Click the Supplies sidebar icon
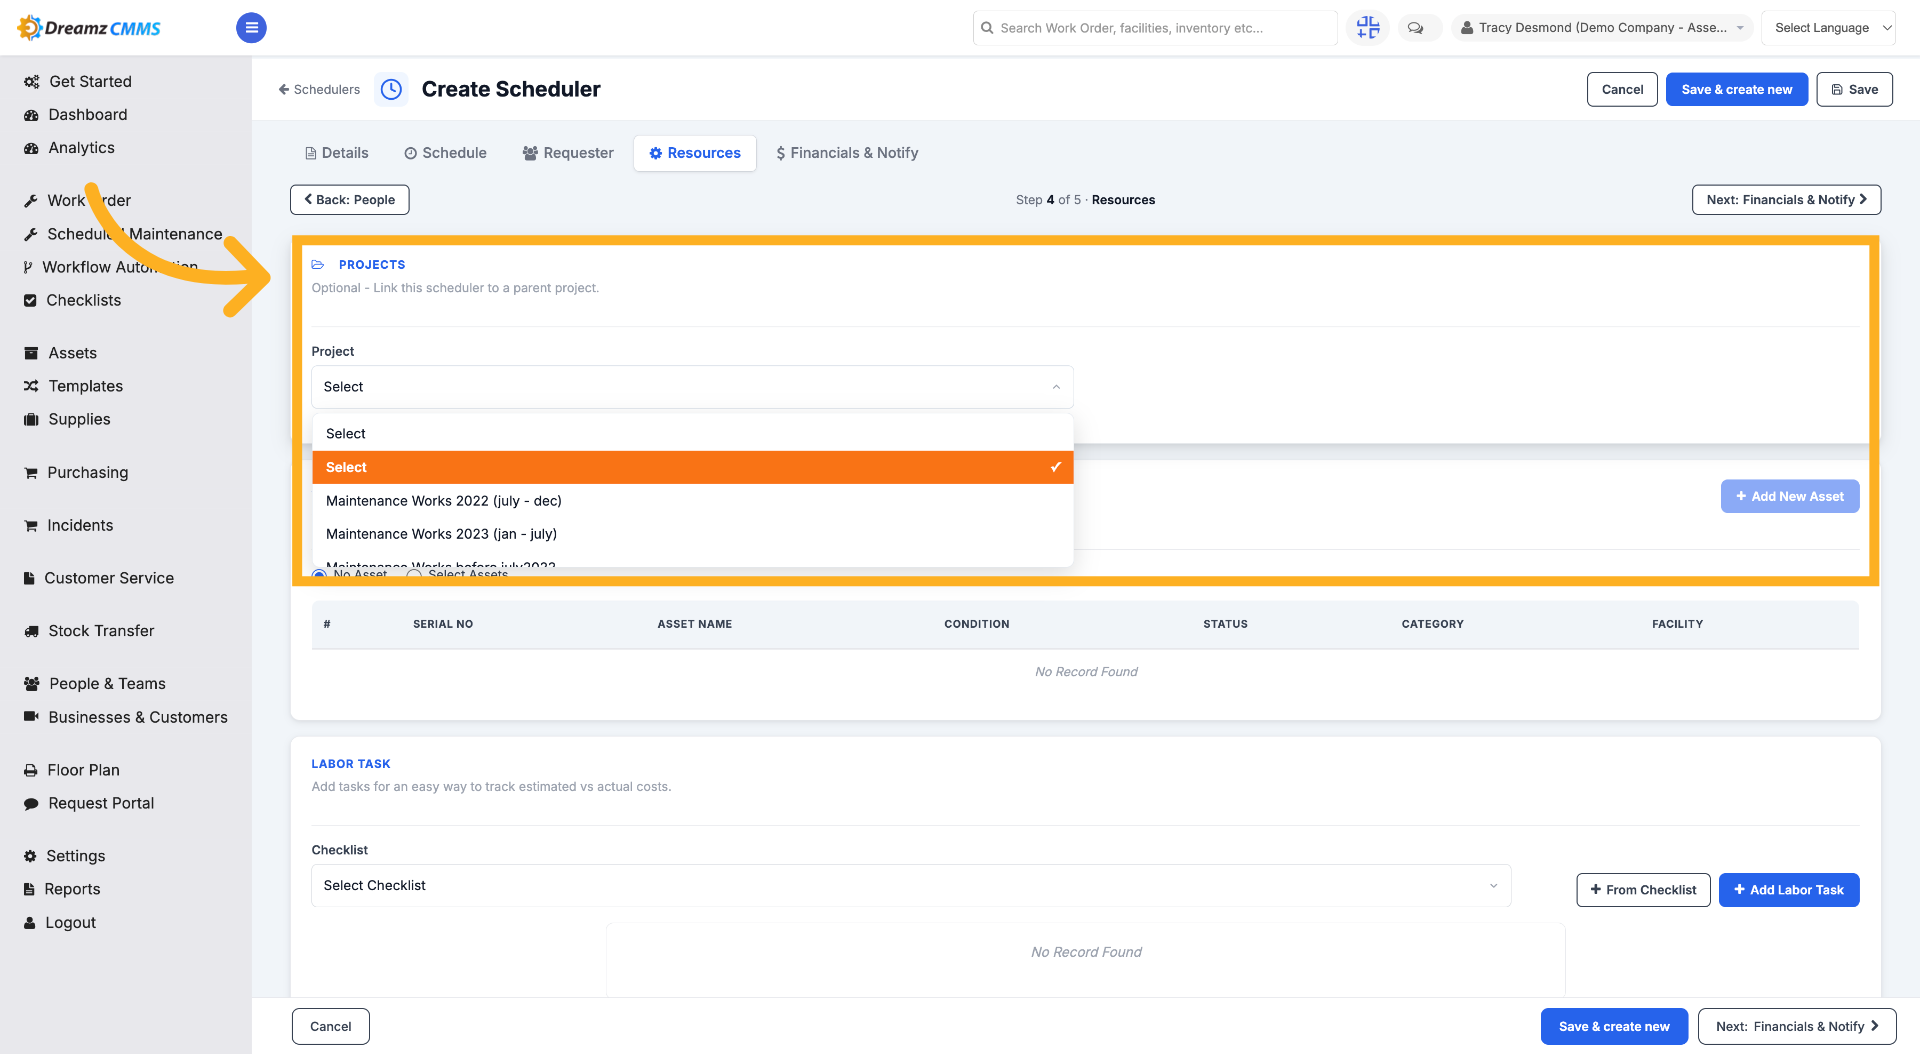Image resolution: width=1920 pixels, height=1054 pixels. [31, 419]
